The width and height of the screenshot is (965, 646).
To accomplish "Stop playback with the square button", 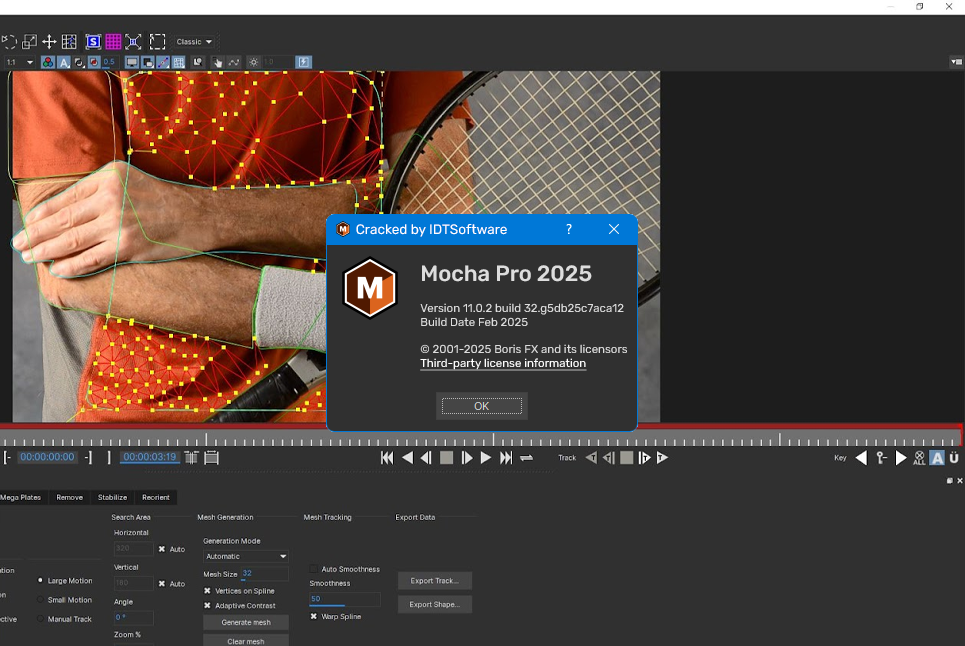I will [x=447, y=458].
